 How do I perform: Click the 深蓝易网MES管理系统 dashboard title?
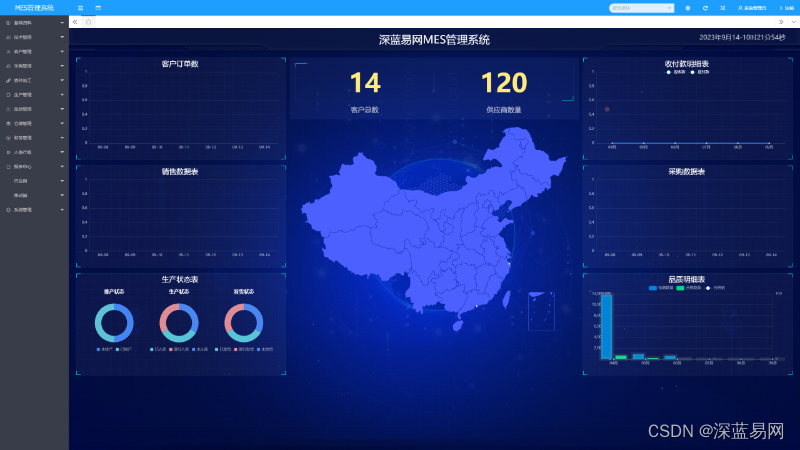(x=434, y=40)
